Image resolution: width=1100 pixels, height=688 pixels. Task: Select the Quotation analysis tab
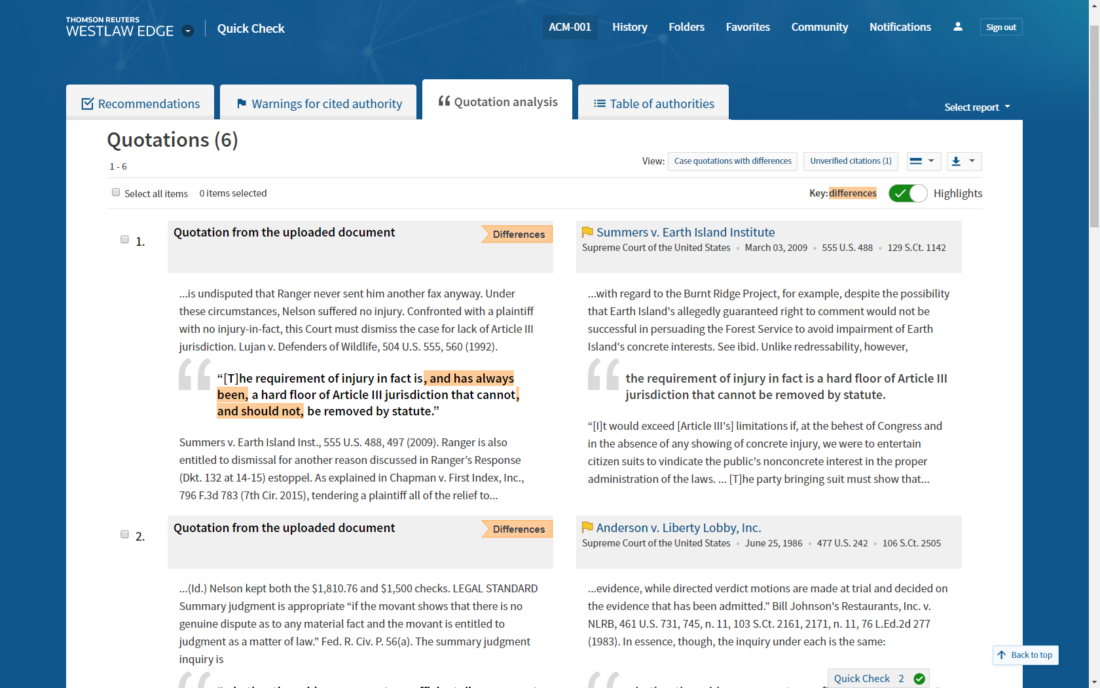coord(497,101)
